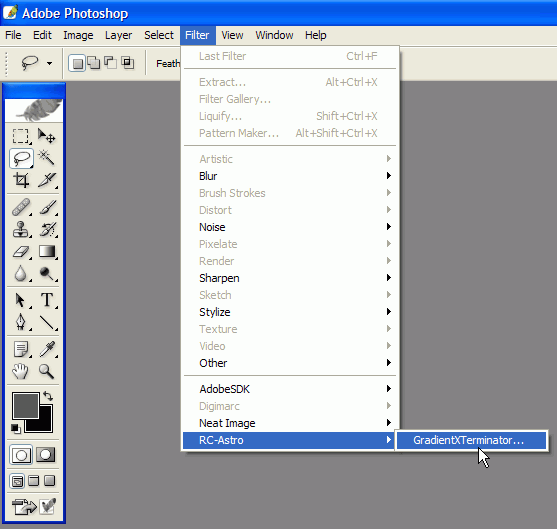Select the Notes tool
The width and height of the screenshot is (557, 529).
pyautogui.click(x=21, y=349)
